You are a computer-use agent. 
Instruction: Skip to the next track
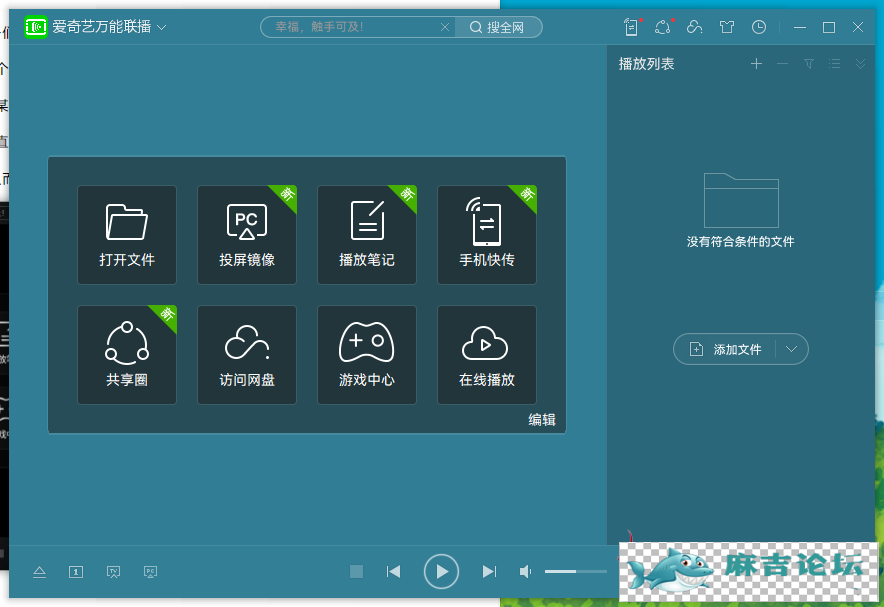click(489, 571)
